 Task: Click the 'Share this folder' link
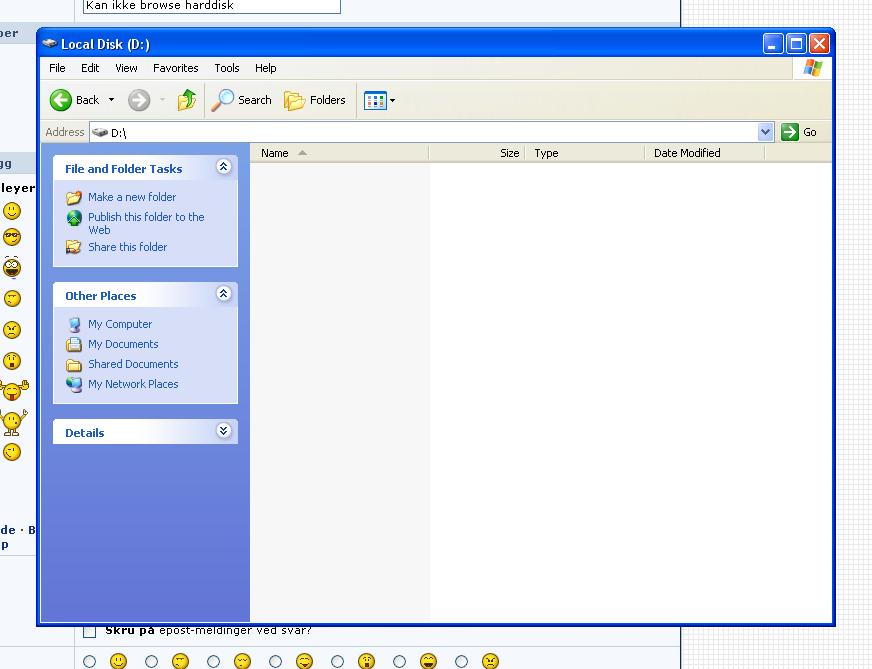pos(127,247)
